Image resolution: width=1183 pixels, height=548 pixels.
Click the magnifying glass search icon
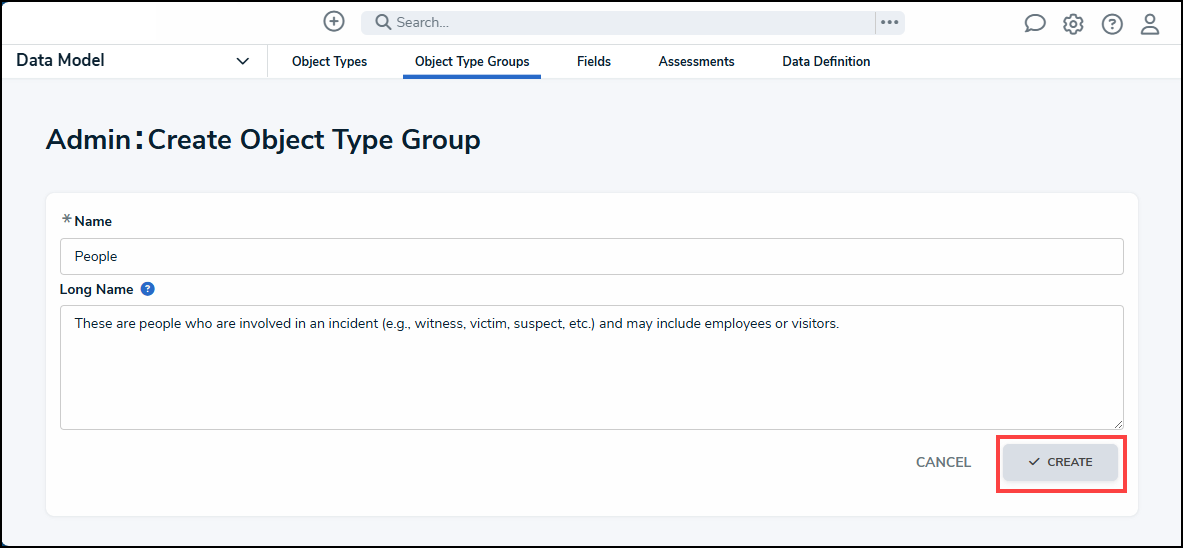pos(382,23)
